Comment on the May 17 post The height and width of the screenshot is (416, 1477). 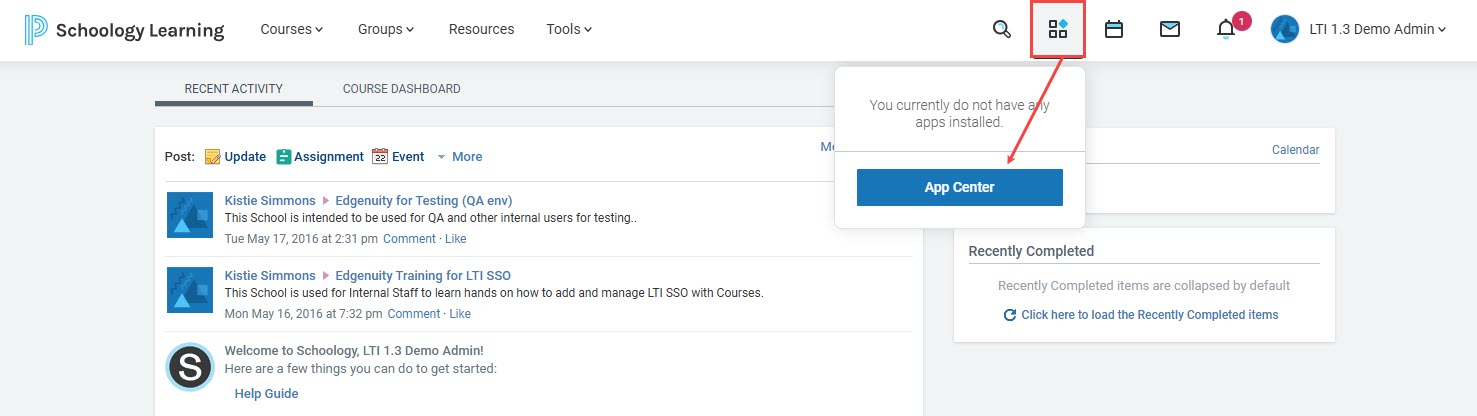tap(409, 239)
